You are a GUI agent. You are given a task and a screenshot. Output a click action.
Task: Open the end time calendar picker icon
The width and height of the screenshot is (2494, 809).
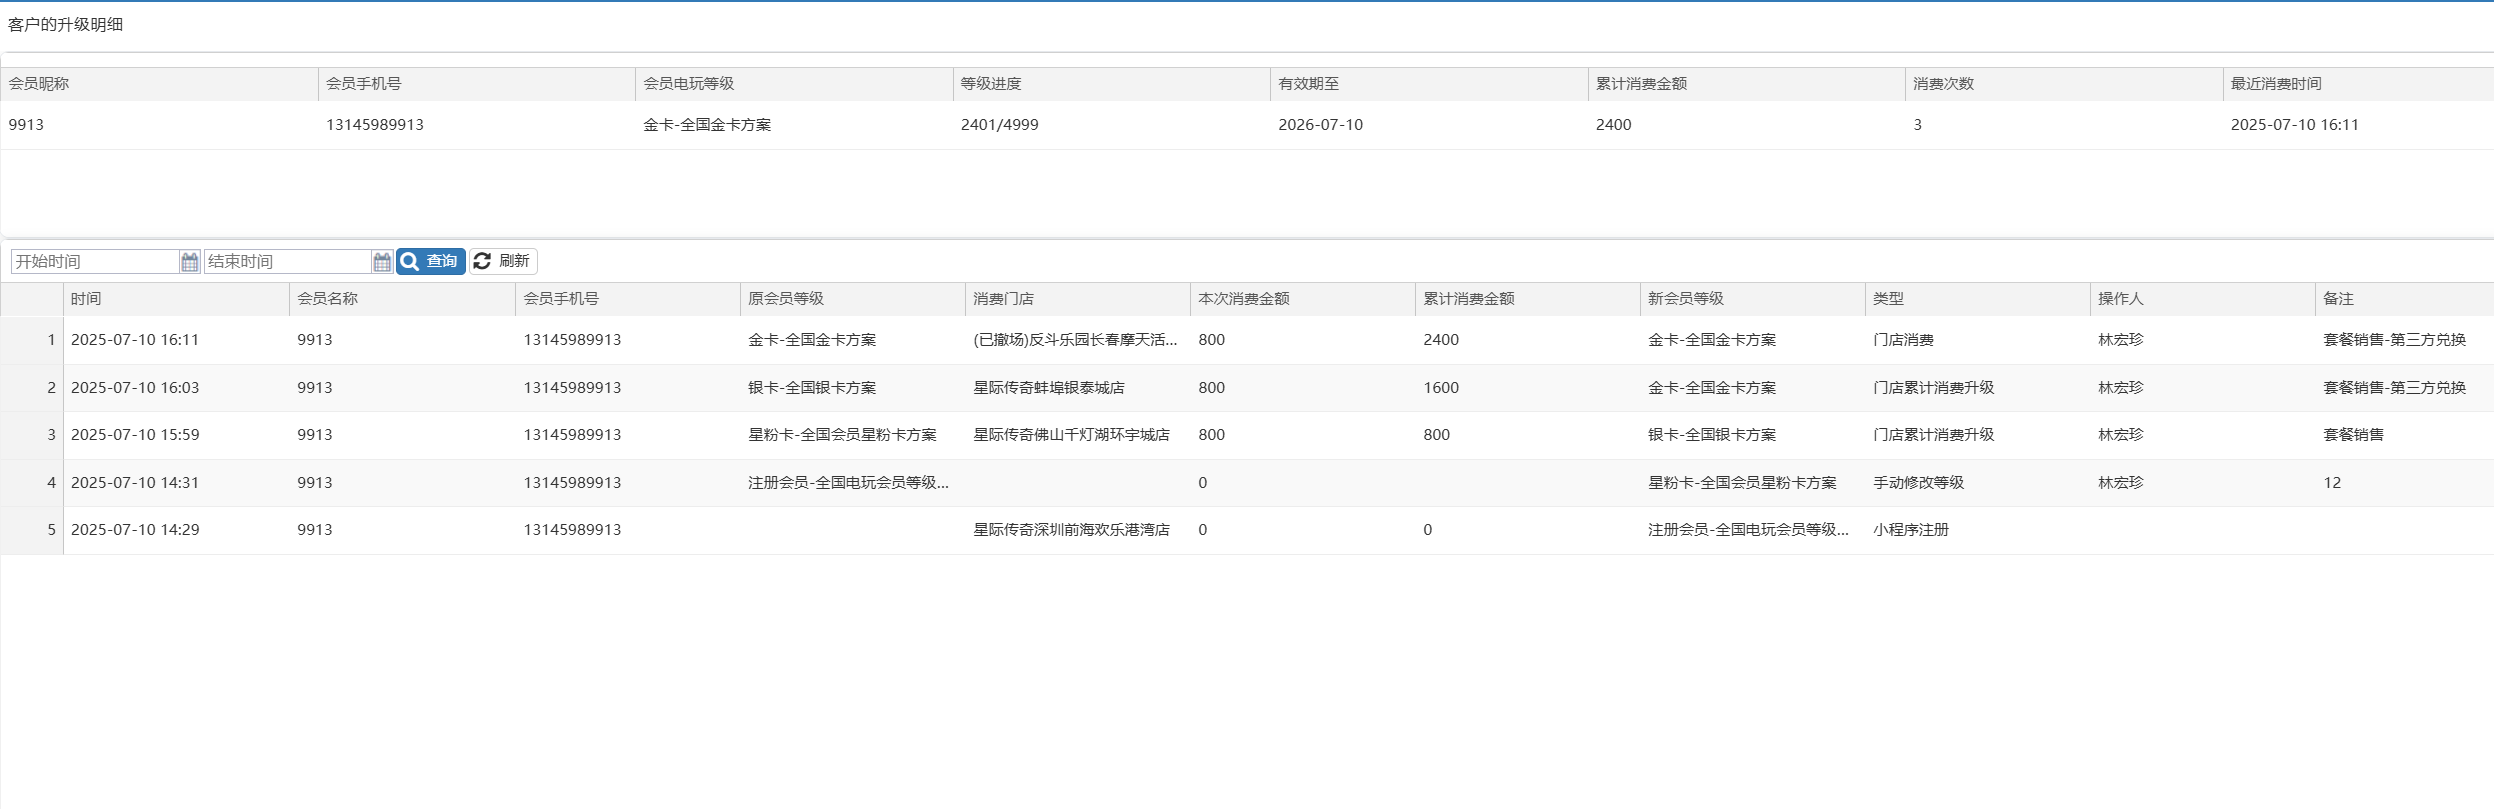tap(382, 262)
